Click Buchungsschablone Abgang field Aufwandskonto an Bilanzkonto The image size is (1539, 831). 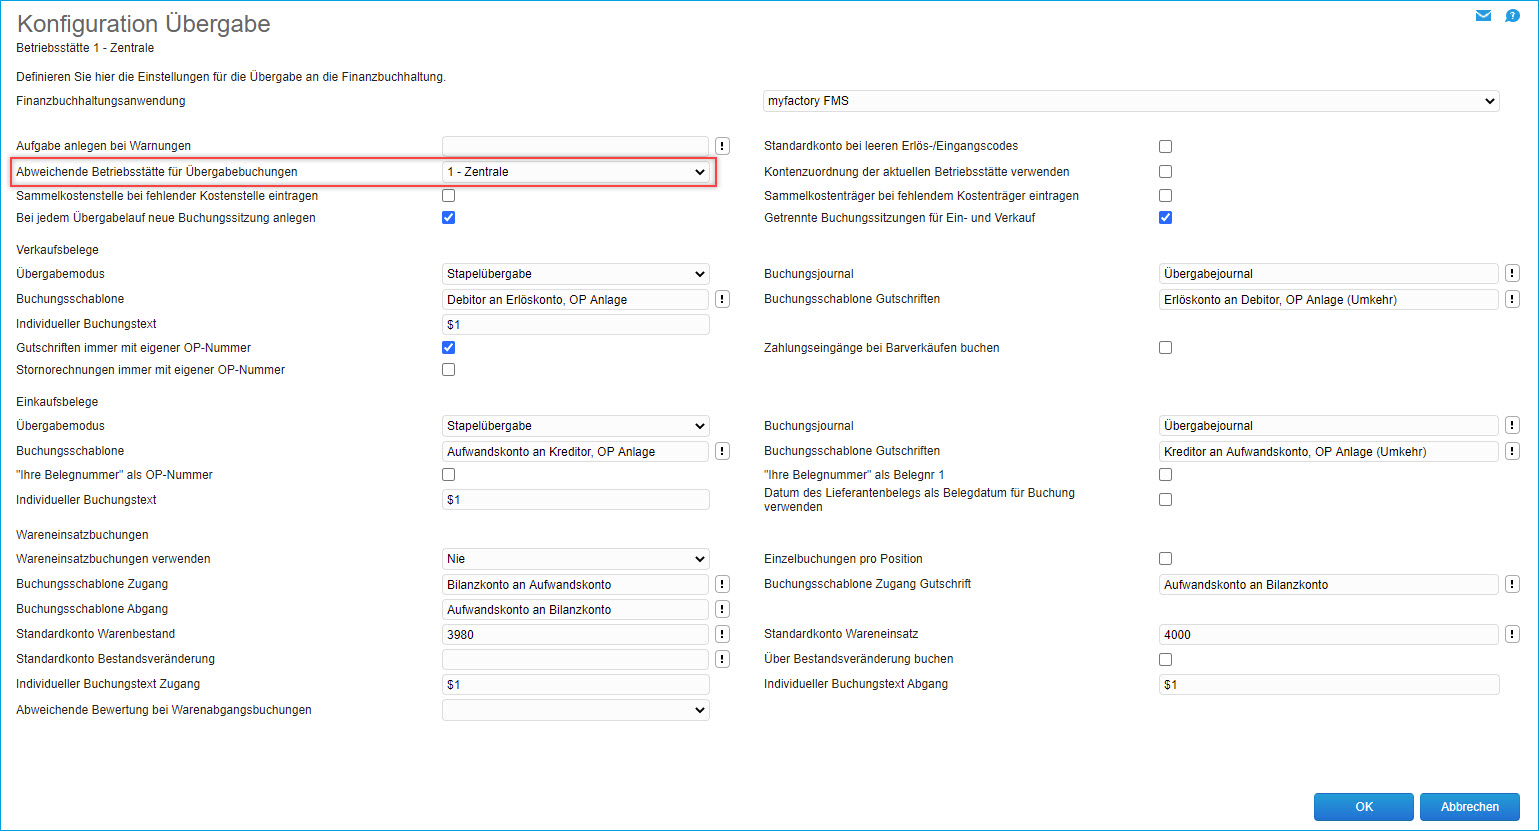pos(576,609)
